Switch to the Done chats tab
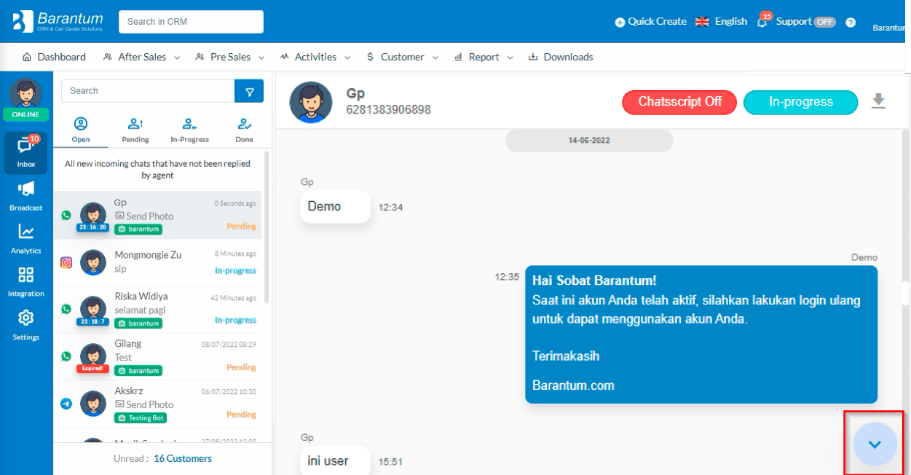 coord(242,130)
